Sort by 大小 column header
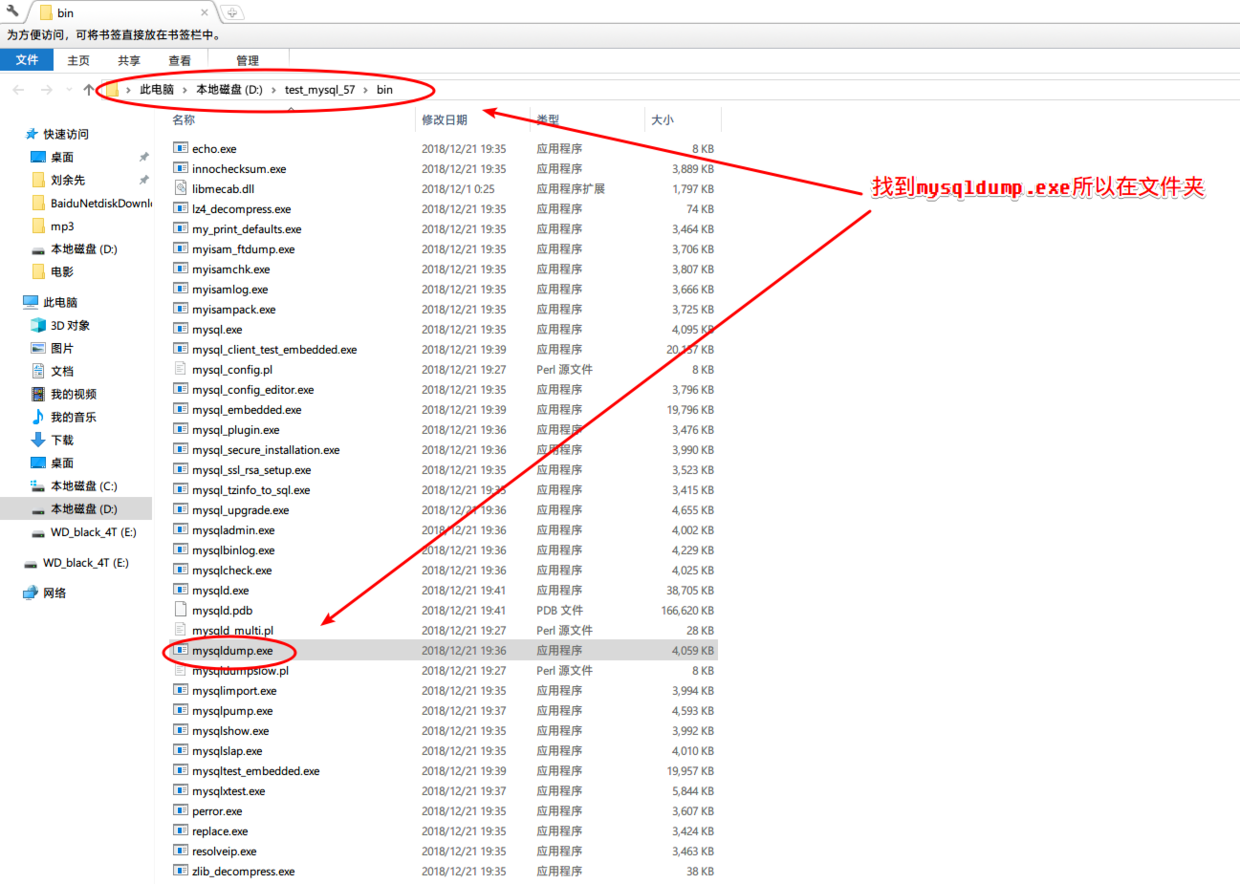The height and width of the screenshot is (884, 1240). tap(662, 120)
